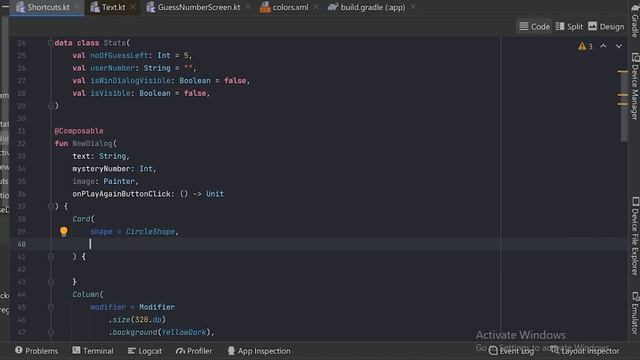Open the Gradle side panel

coord(635,20)
